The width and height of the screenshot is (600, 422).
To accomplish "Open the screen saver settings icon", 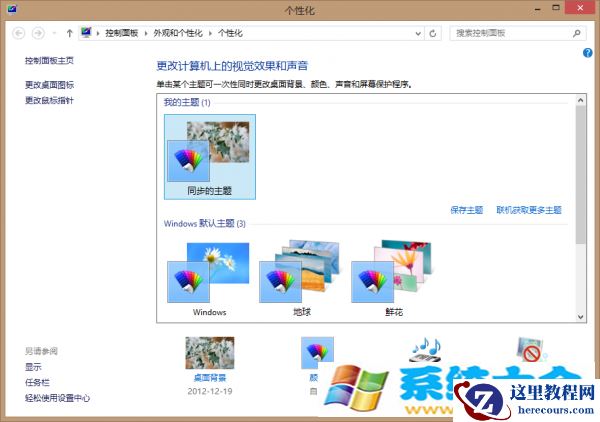I will tap(531, 349).
